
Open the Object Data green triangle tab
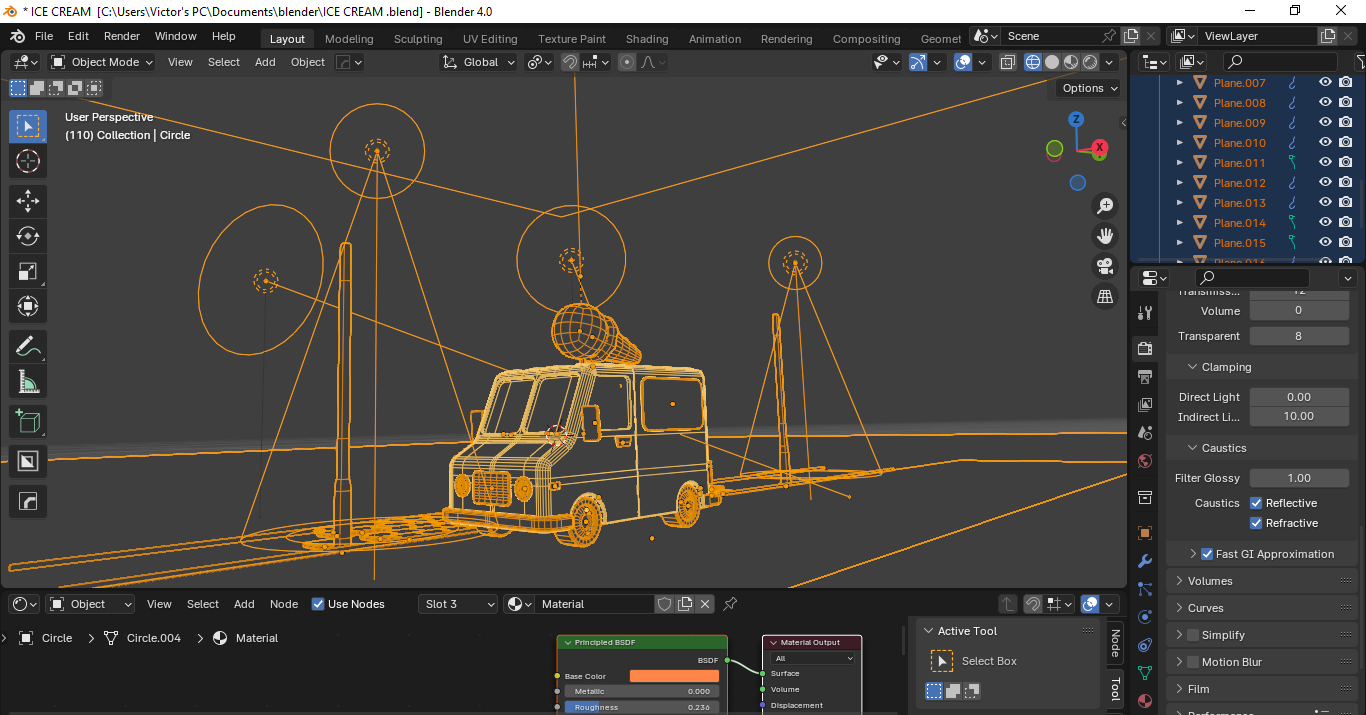[x=1146, y=673]
